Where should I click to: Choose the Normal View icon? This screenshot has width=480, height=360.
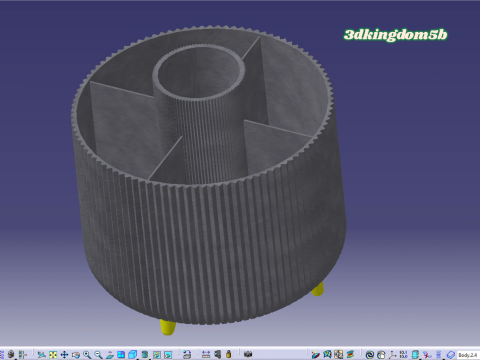(110, 354)
